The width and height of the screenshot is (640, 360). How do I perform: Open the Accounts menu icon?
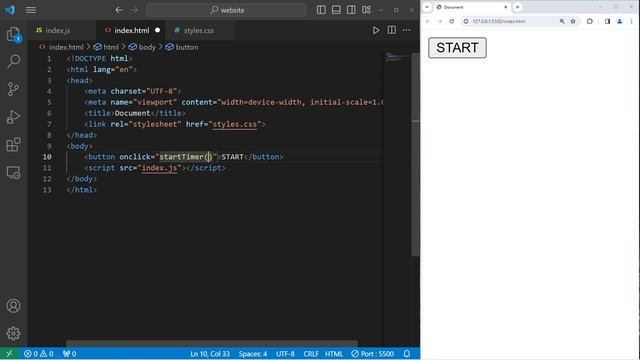(x=13, y=306)
